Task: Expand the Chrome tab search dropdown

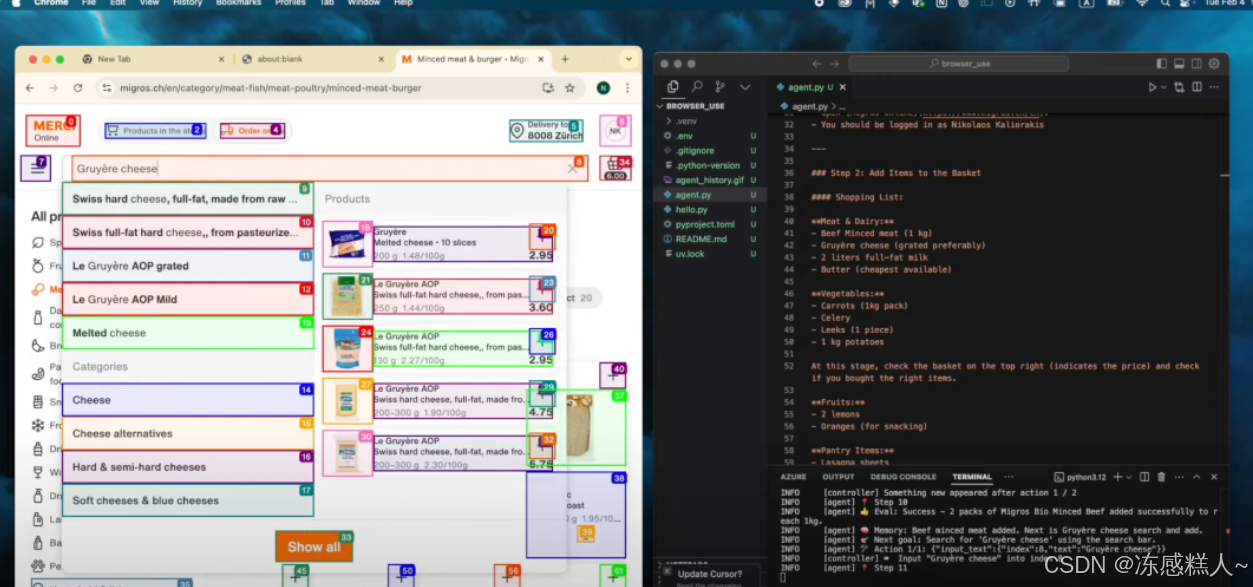Action: click(x=628, y=59)
